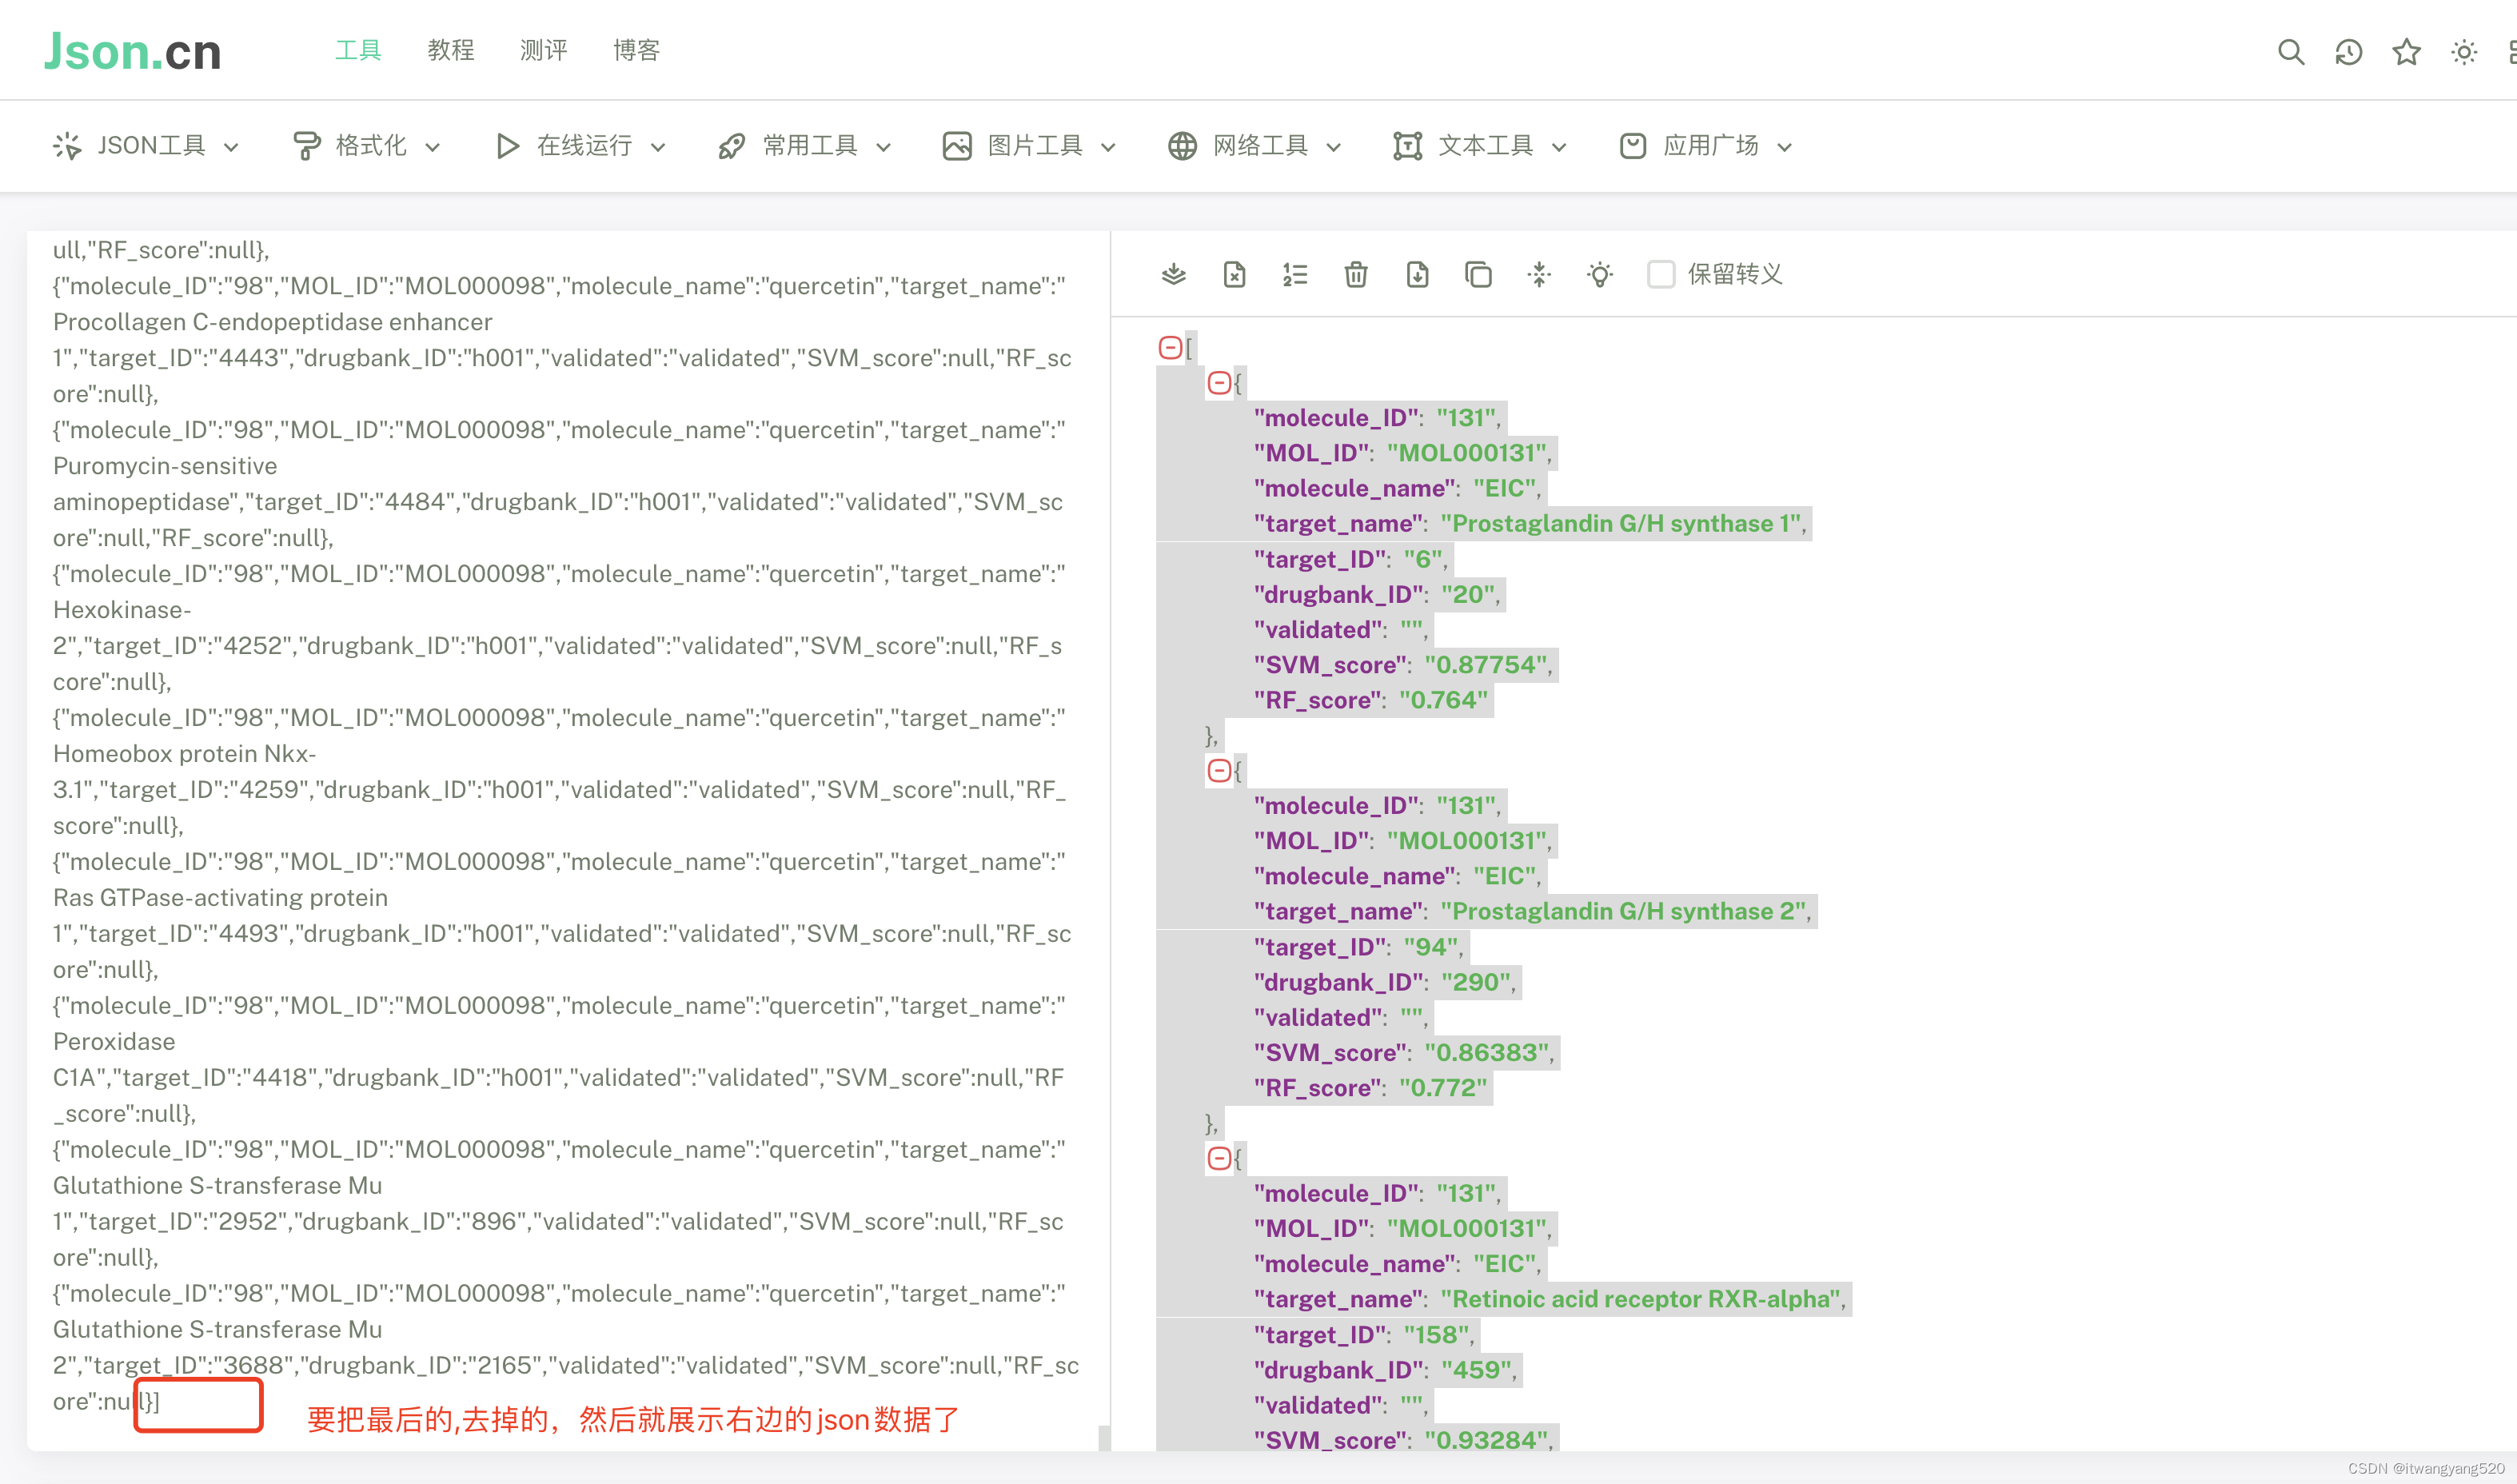The width and height of the screenshot is (2517, 1484).
Task: Open the 应用广场 menu
Action: point(1710,146)
